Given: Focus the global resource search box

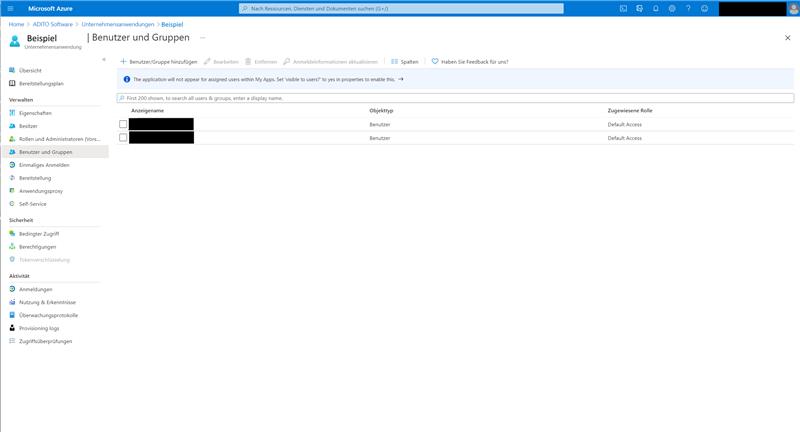Looking at the screenshot, I should click(401, 9).
